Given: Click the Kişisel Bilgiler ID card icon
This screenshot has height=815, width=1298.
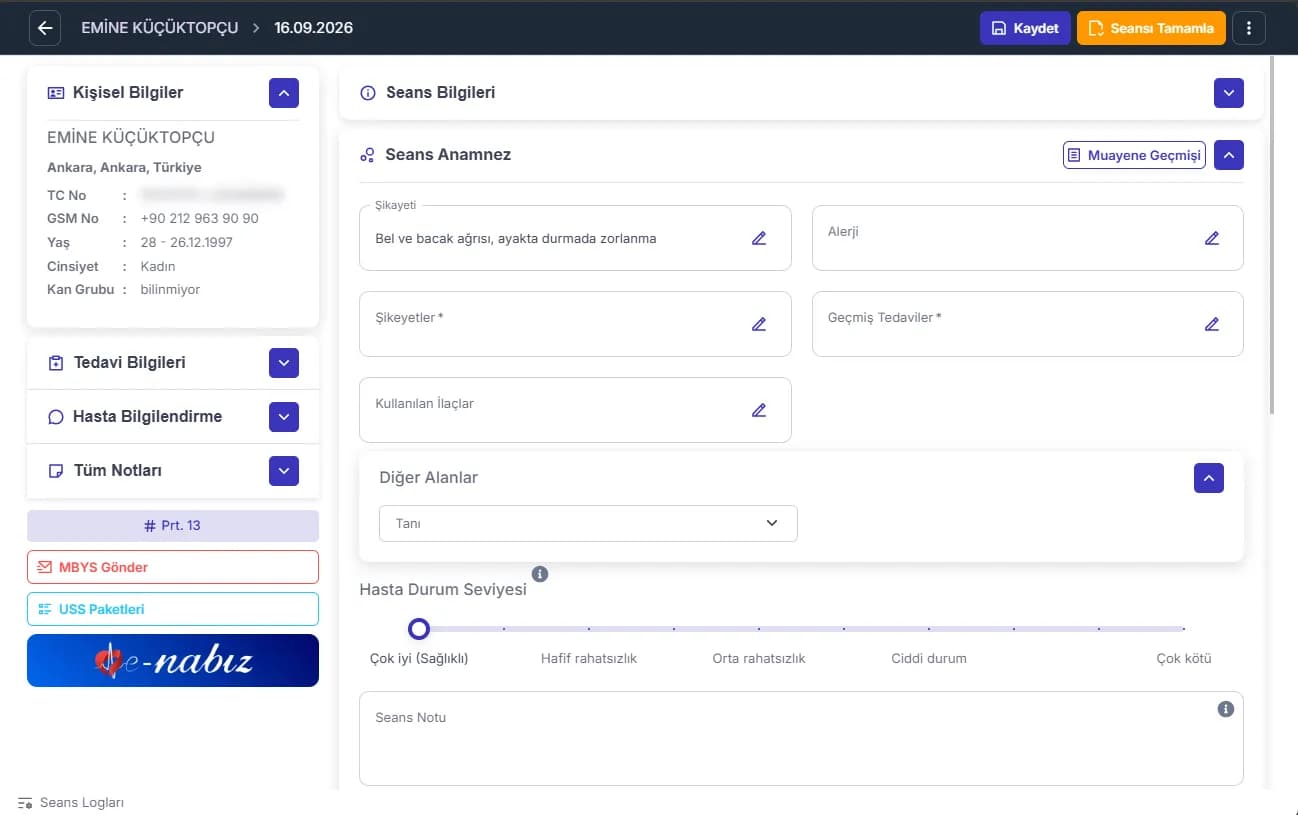Looking at the screenshot, I should click(x=56, y=93).
